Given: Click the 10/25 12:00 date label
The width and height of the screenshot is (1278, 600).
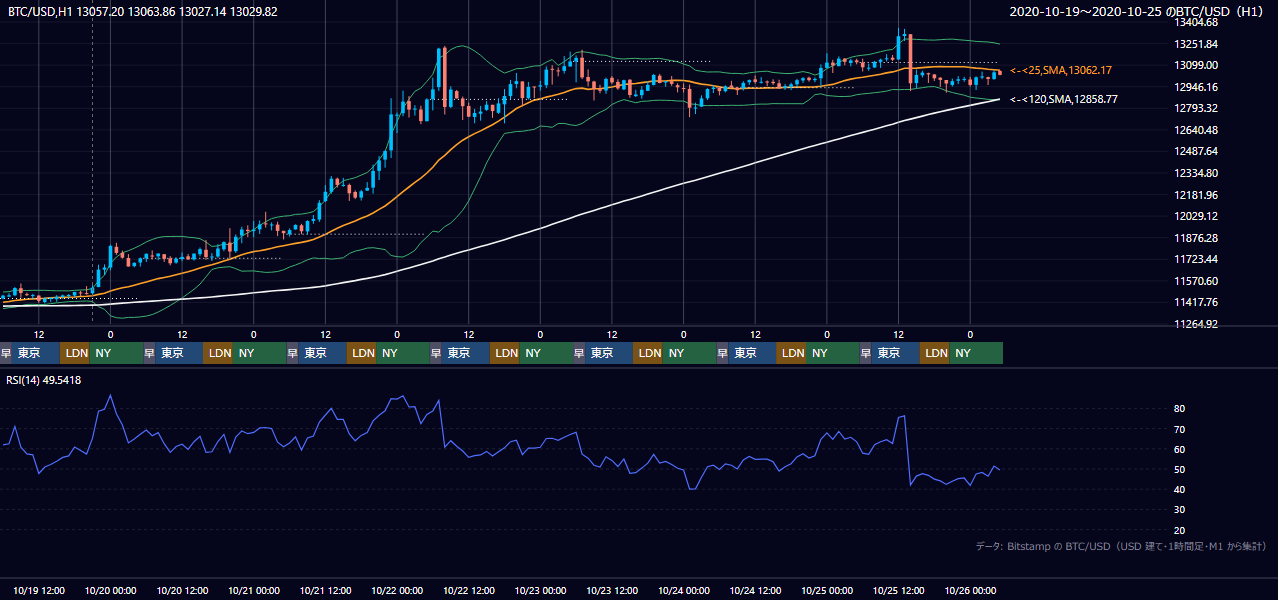Looking at the screenshot, I should pos(899,591).
